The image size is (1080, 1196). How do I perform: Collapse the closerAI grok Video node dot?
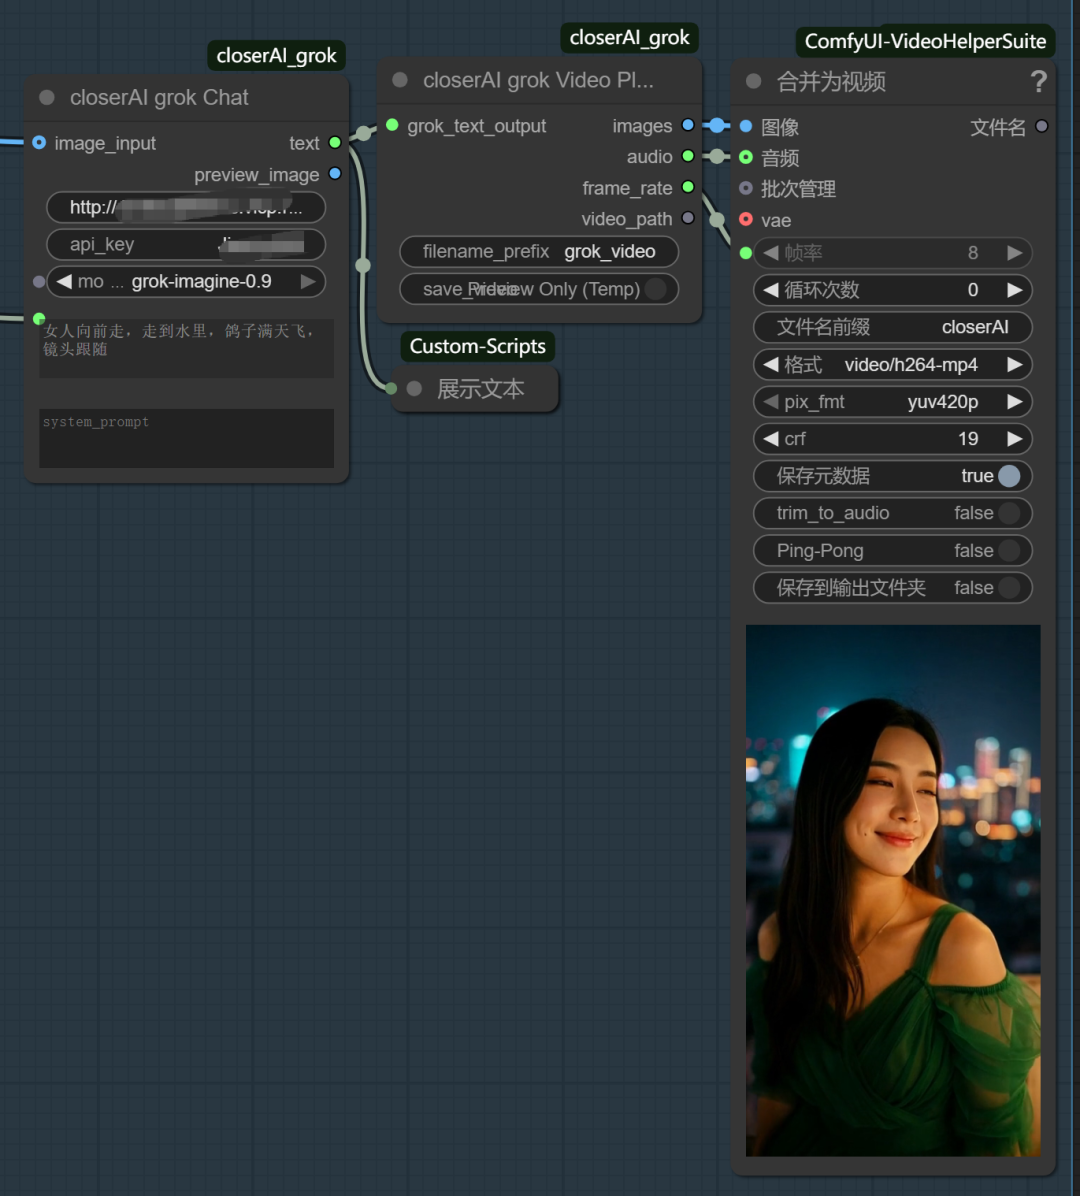(x=400, y=80)
